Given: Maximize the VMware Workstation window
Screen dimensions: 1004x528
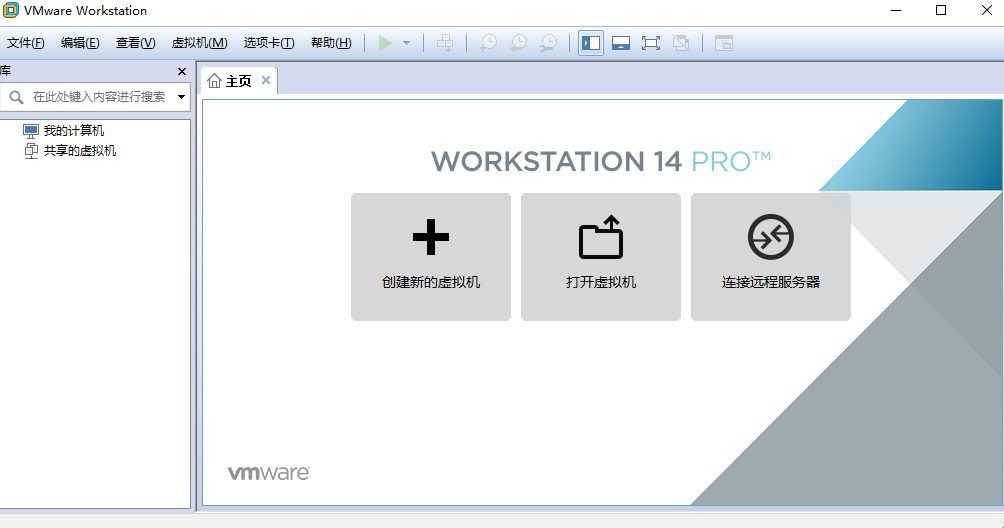Looking at the screenshot, I should [941, 10].
